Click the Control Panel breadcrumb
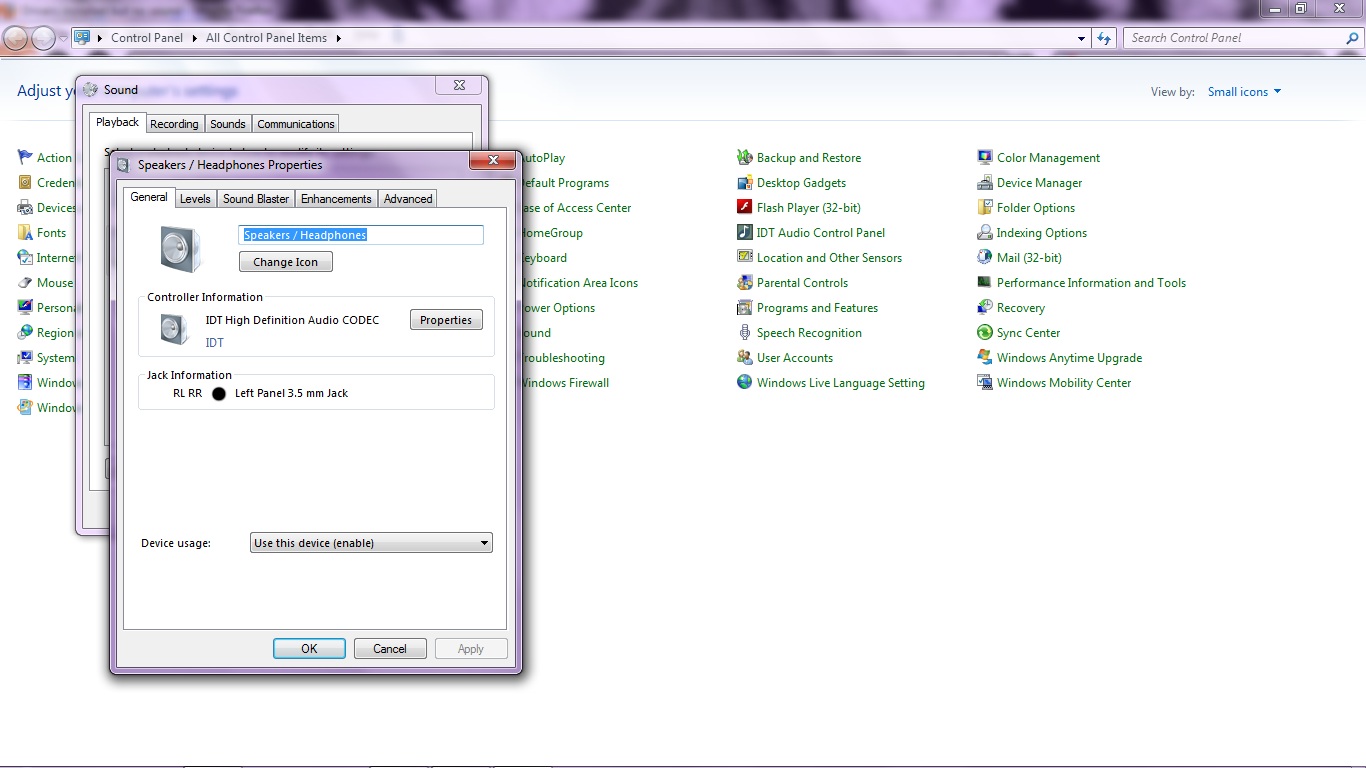 (147, 38)
